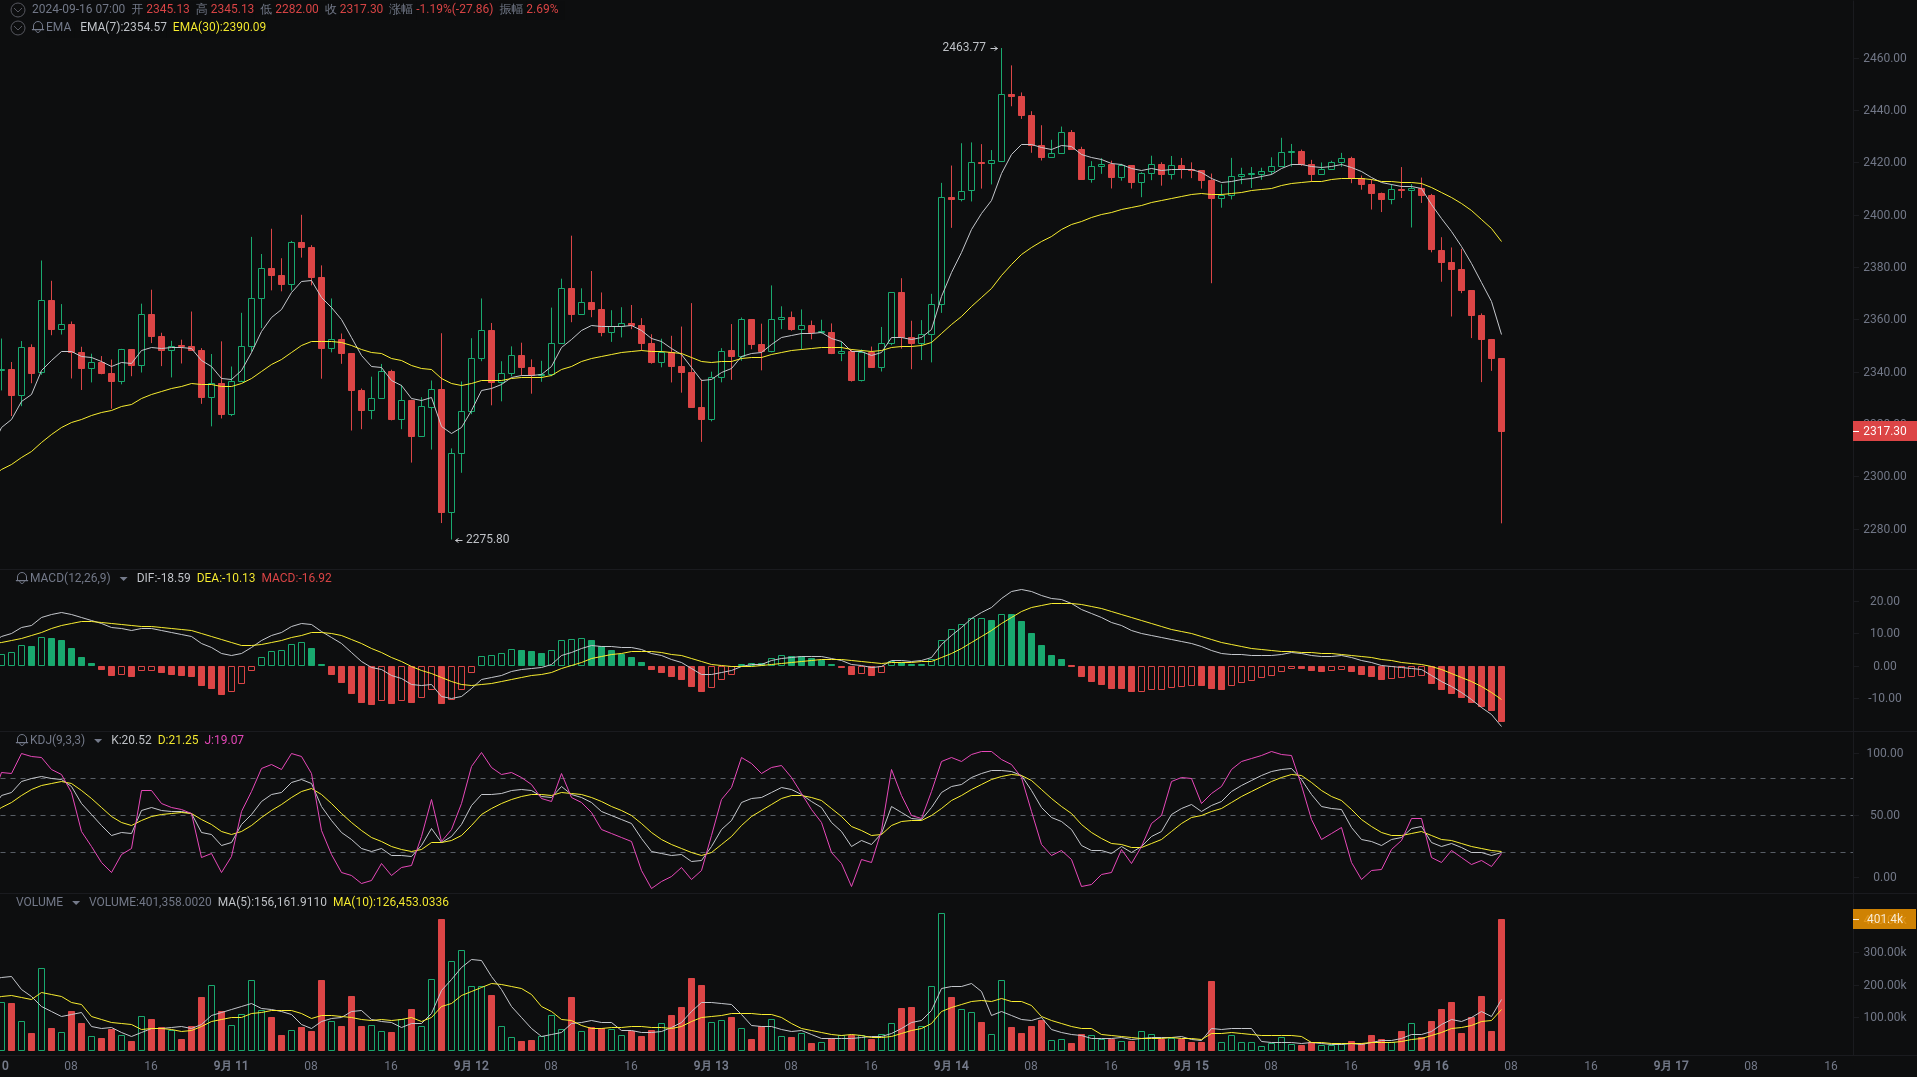Toggle the DIF:-18.59 line display
The image size is (1917, 1077).
click(164, 578)
